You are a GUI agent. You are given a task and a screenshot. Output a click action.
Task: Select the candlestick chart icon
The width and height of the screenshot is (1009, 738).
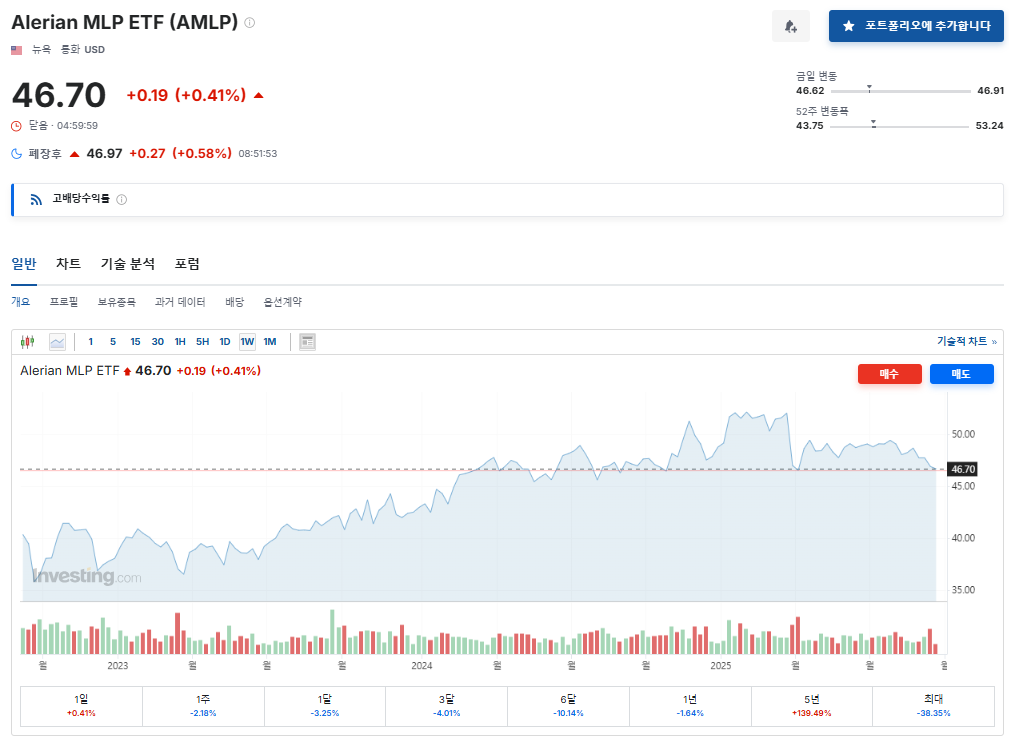click(x=27, y=341)
